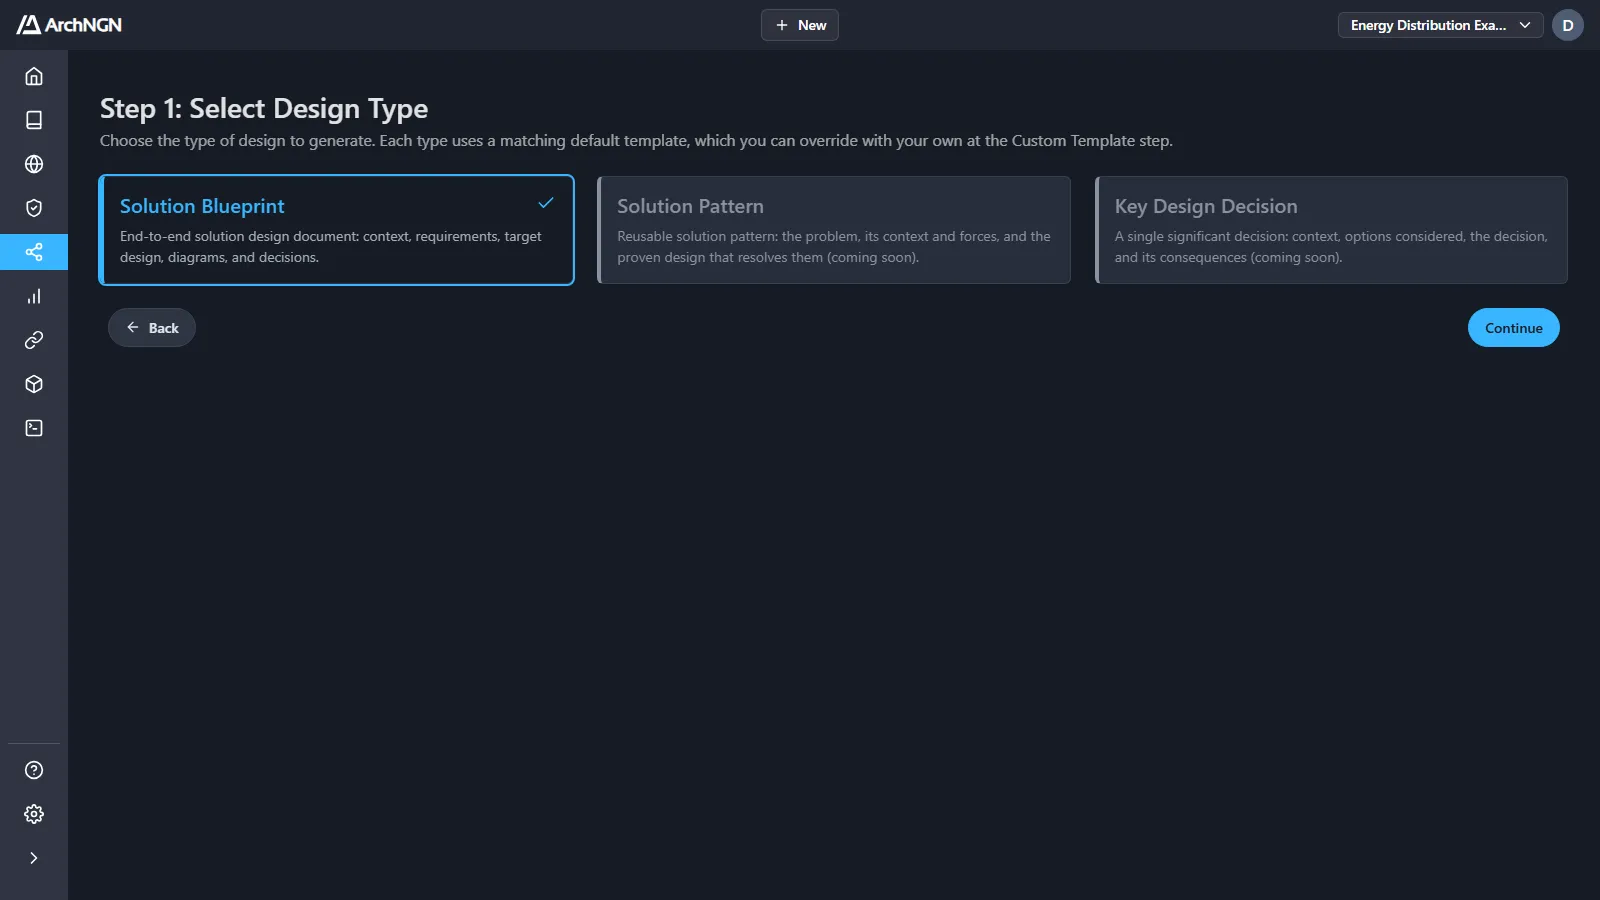Open the Home icon in sidebar

pyautogui.click(x=34, y=76)
